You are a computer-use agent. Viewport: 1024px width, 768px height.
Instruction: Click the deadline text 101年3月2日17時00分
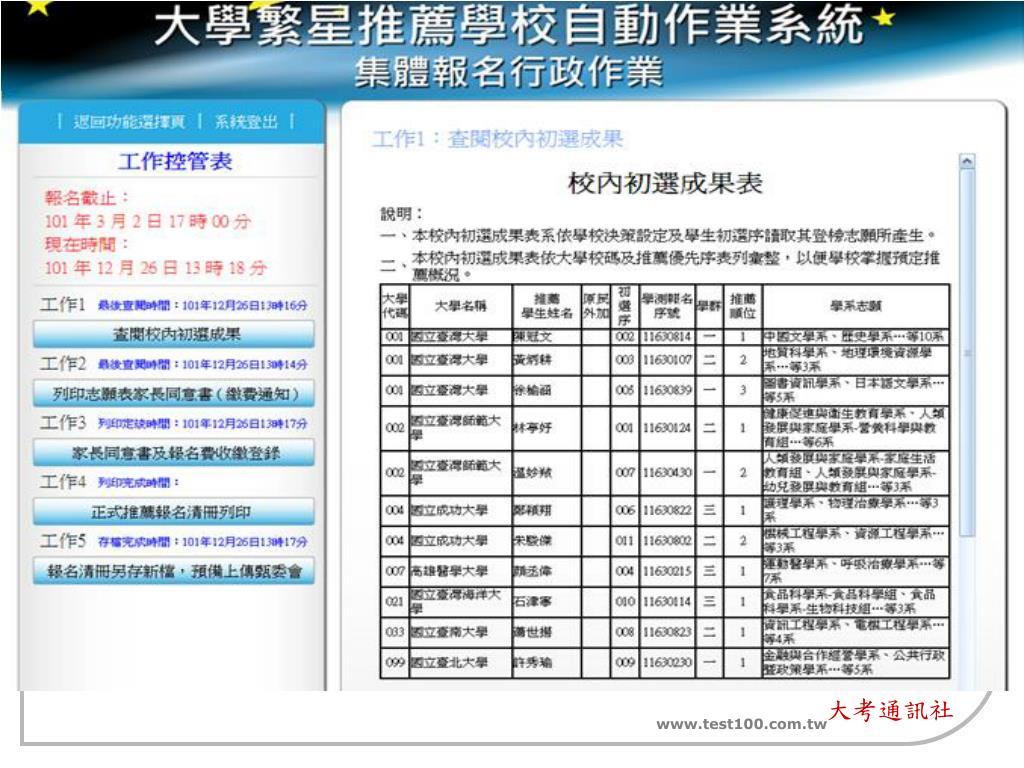[148, 221]
